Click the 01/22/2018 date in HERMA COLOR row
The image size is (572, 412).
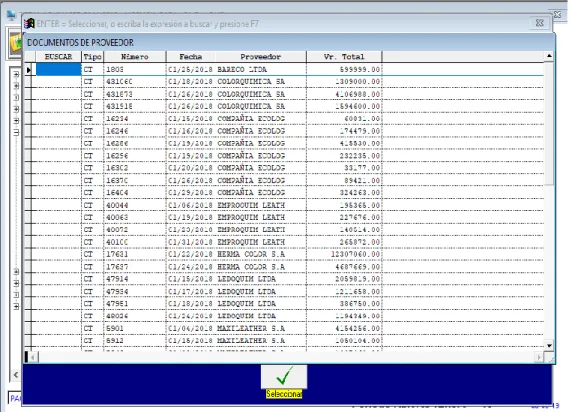click(x=190, y=254)
